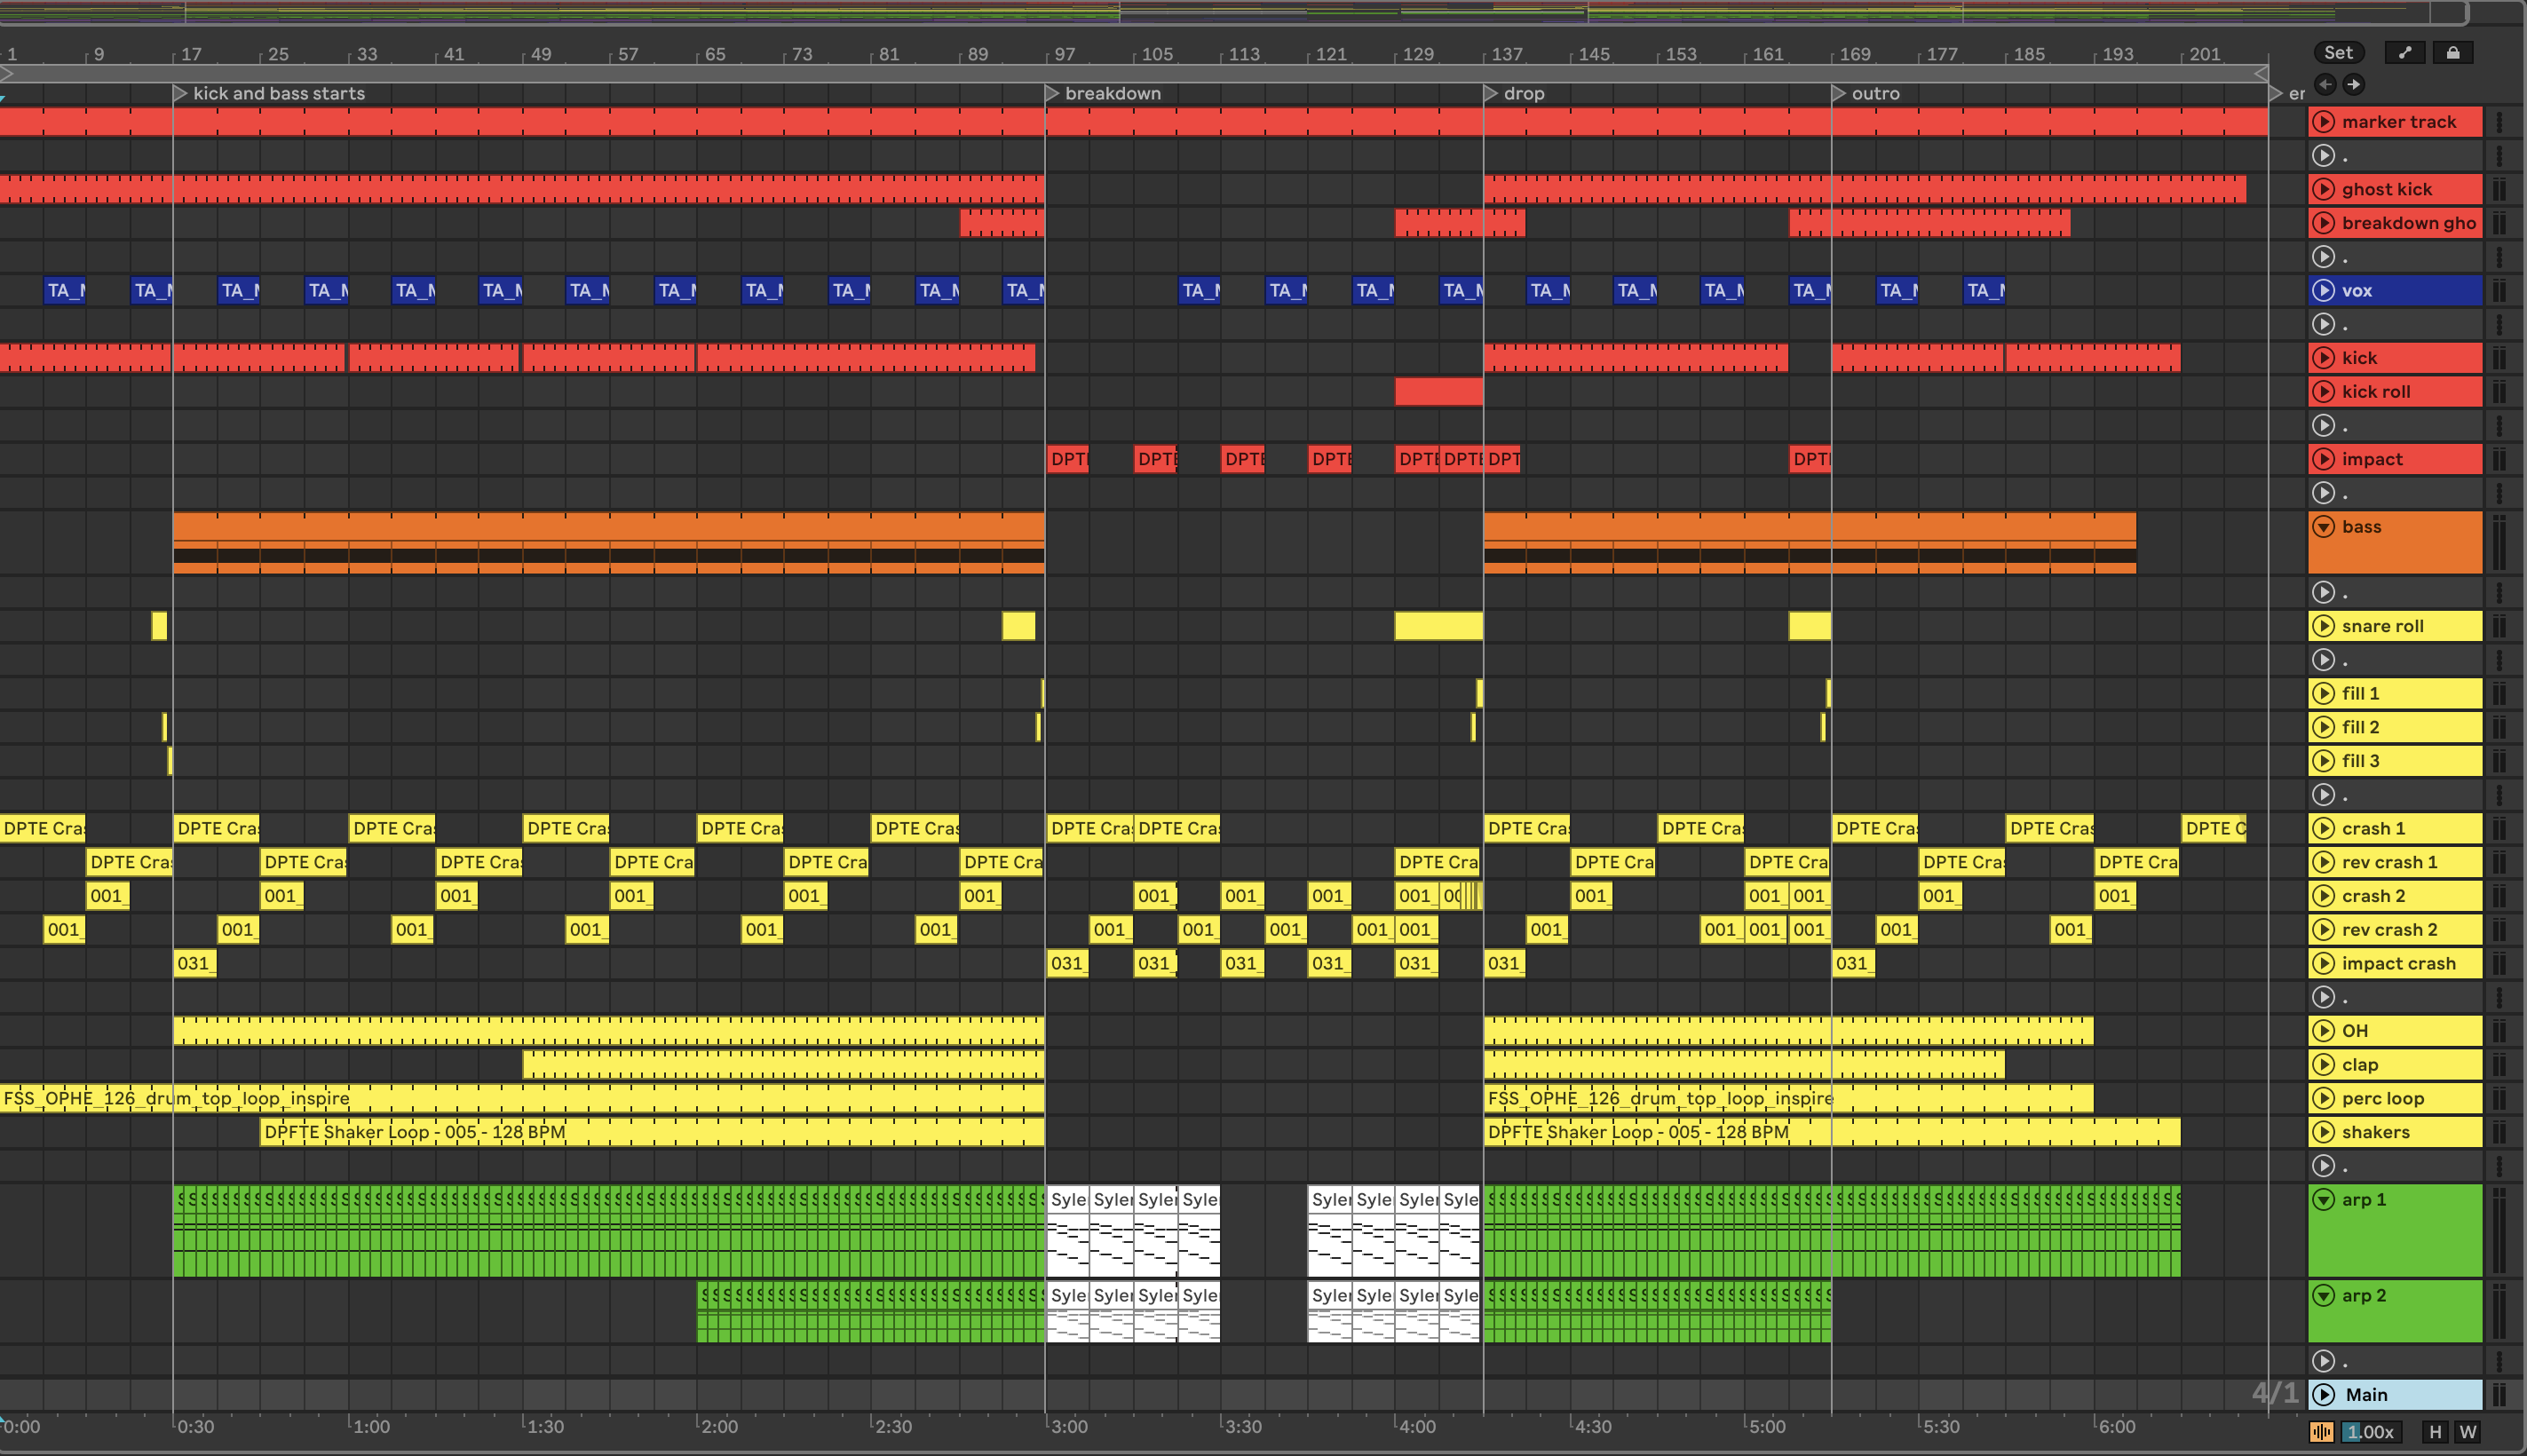Click the Set locator button
Screen dimensions: 2527x1456
pos(2338,53)
